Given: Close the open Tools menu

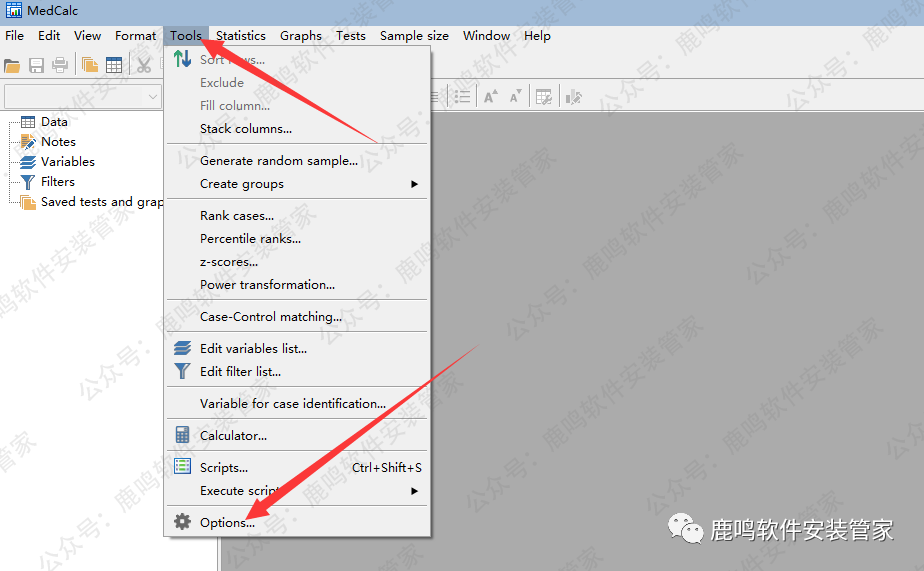Looking at the screenshot, I should [186, 36].
